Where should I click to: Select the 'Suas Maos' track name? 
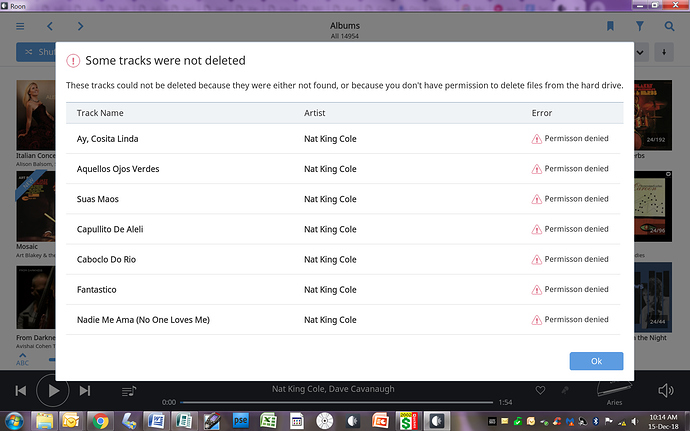coord(98,199)
